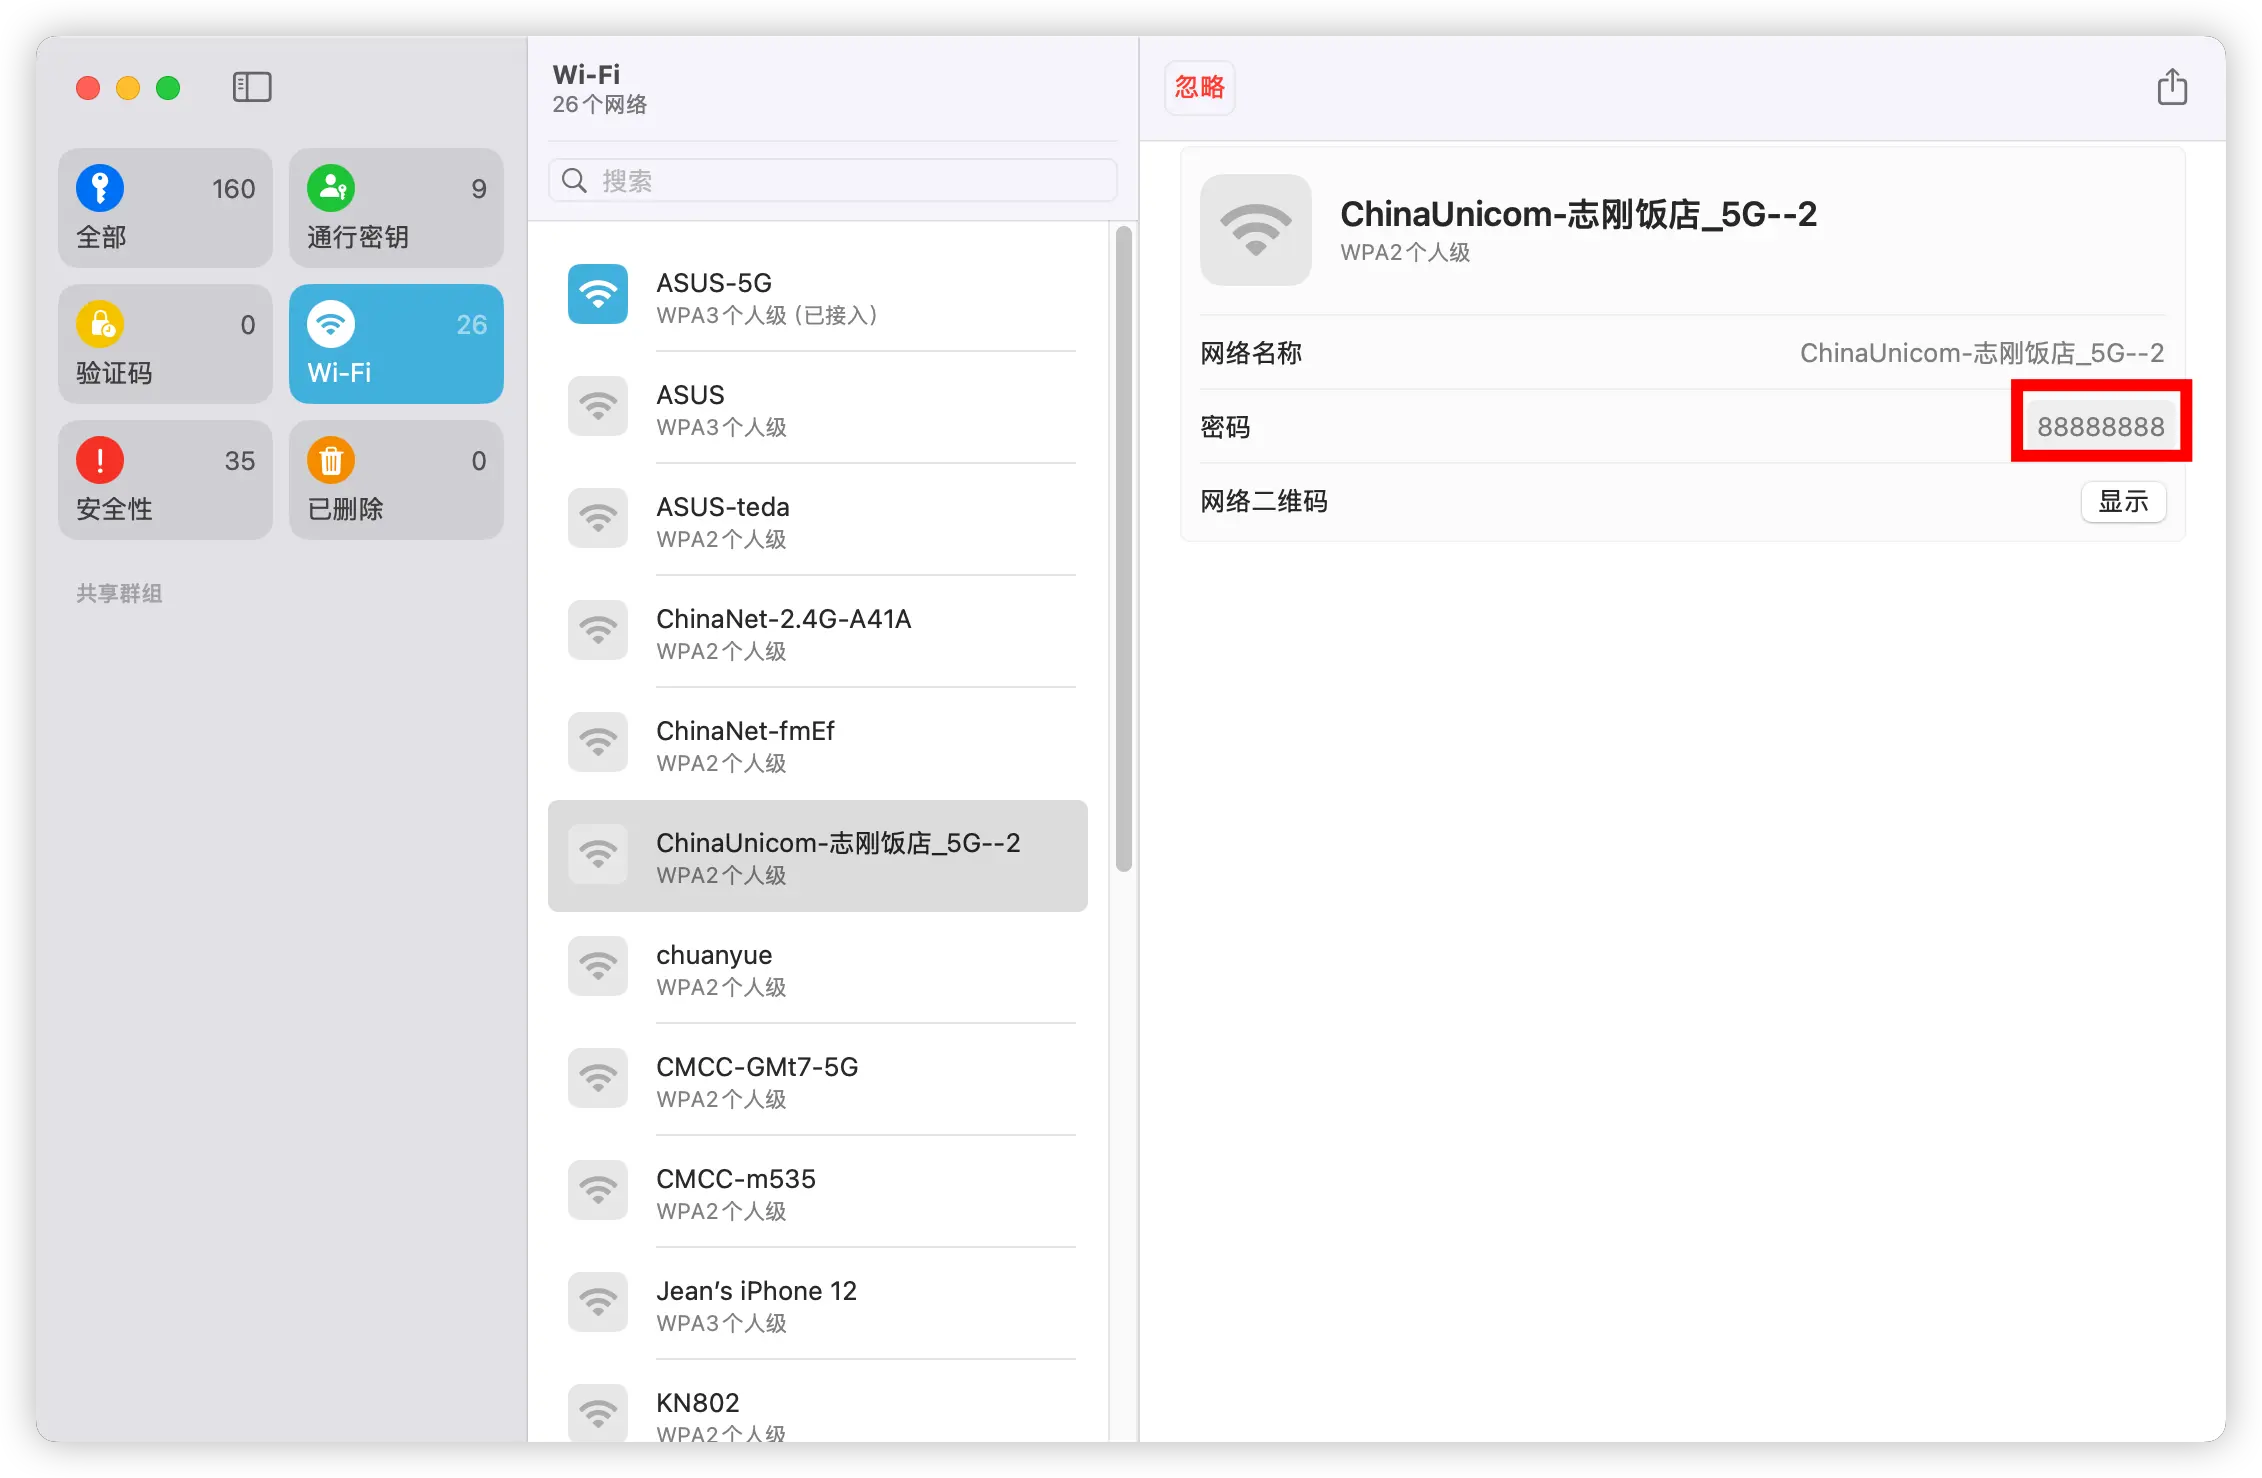The image size is (2262, 1478).
Task: Click the Wi-Fi icon beside Jean's iPhone 12
Action: tap(598, 1302)
